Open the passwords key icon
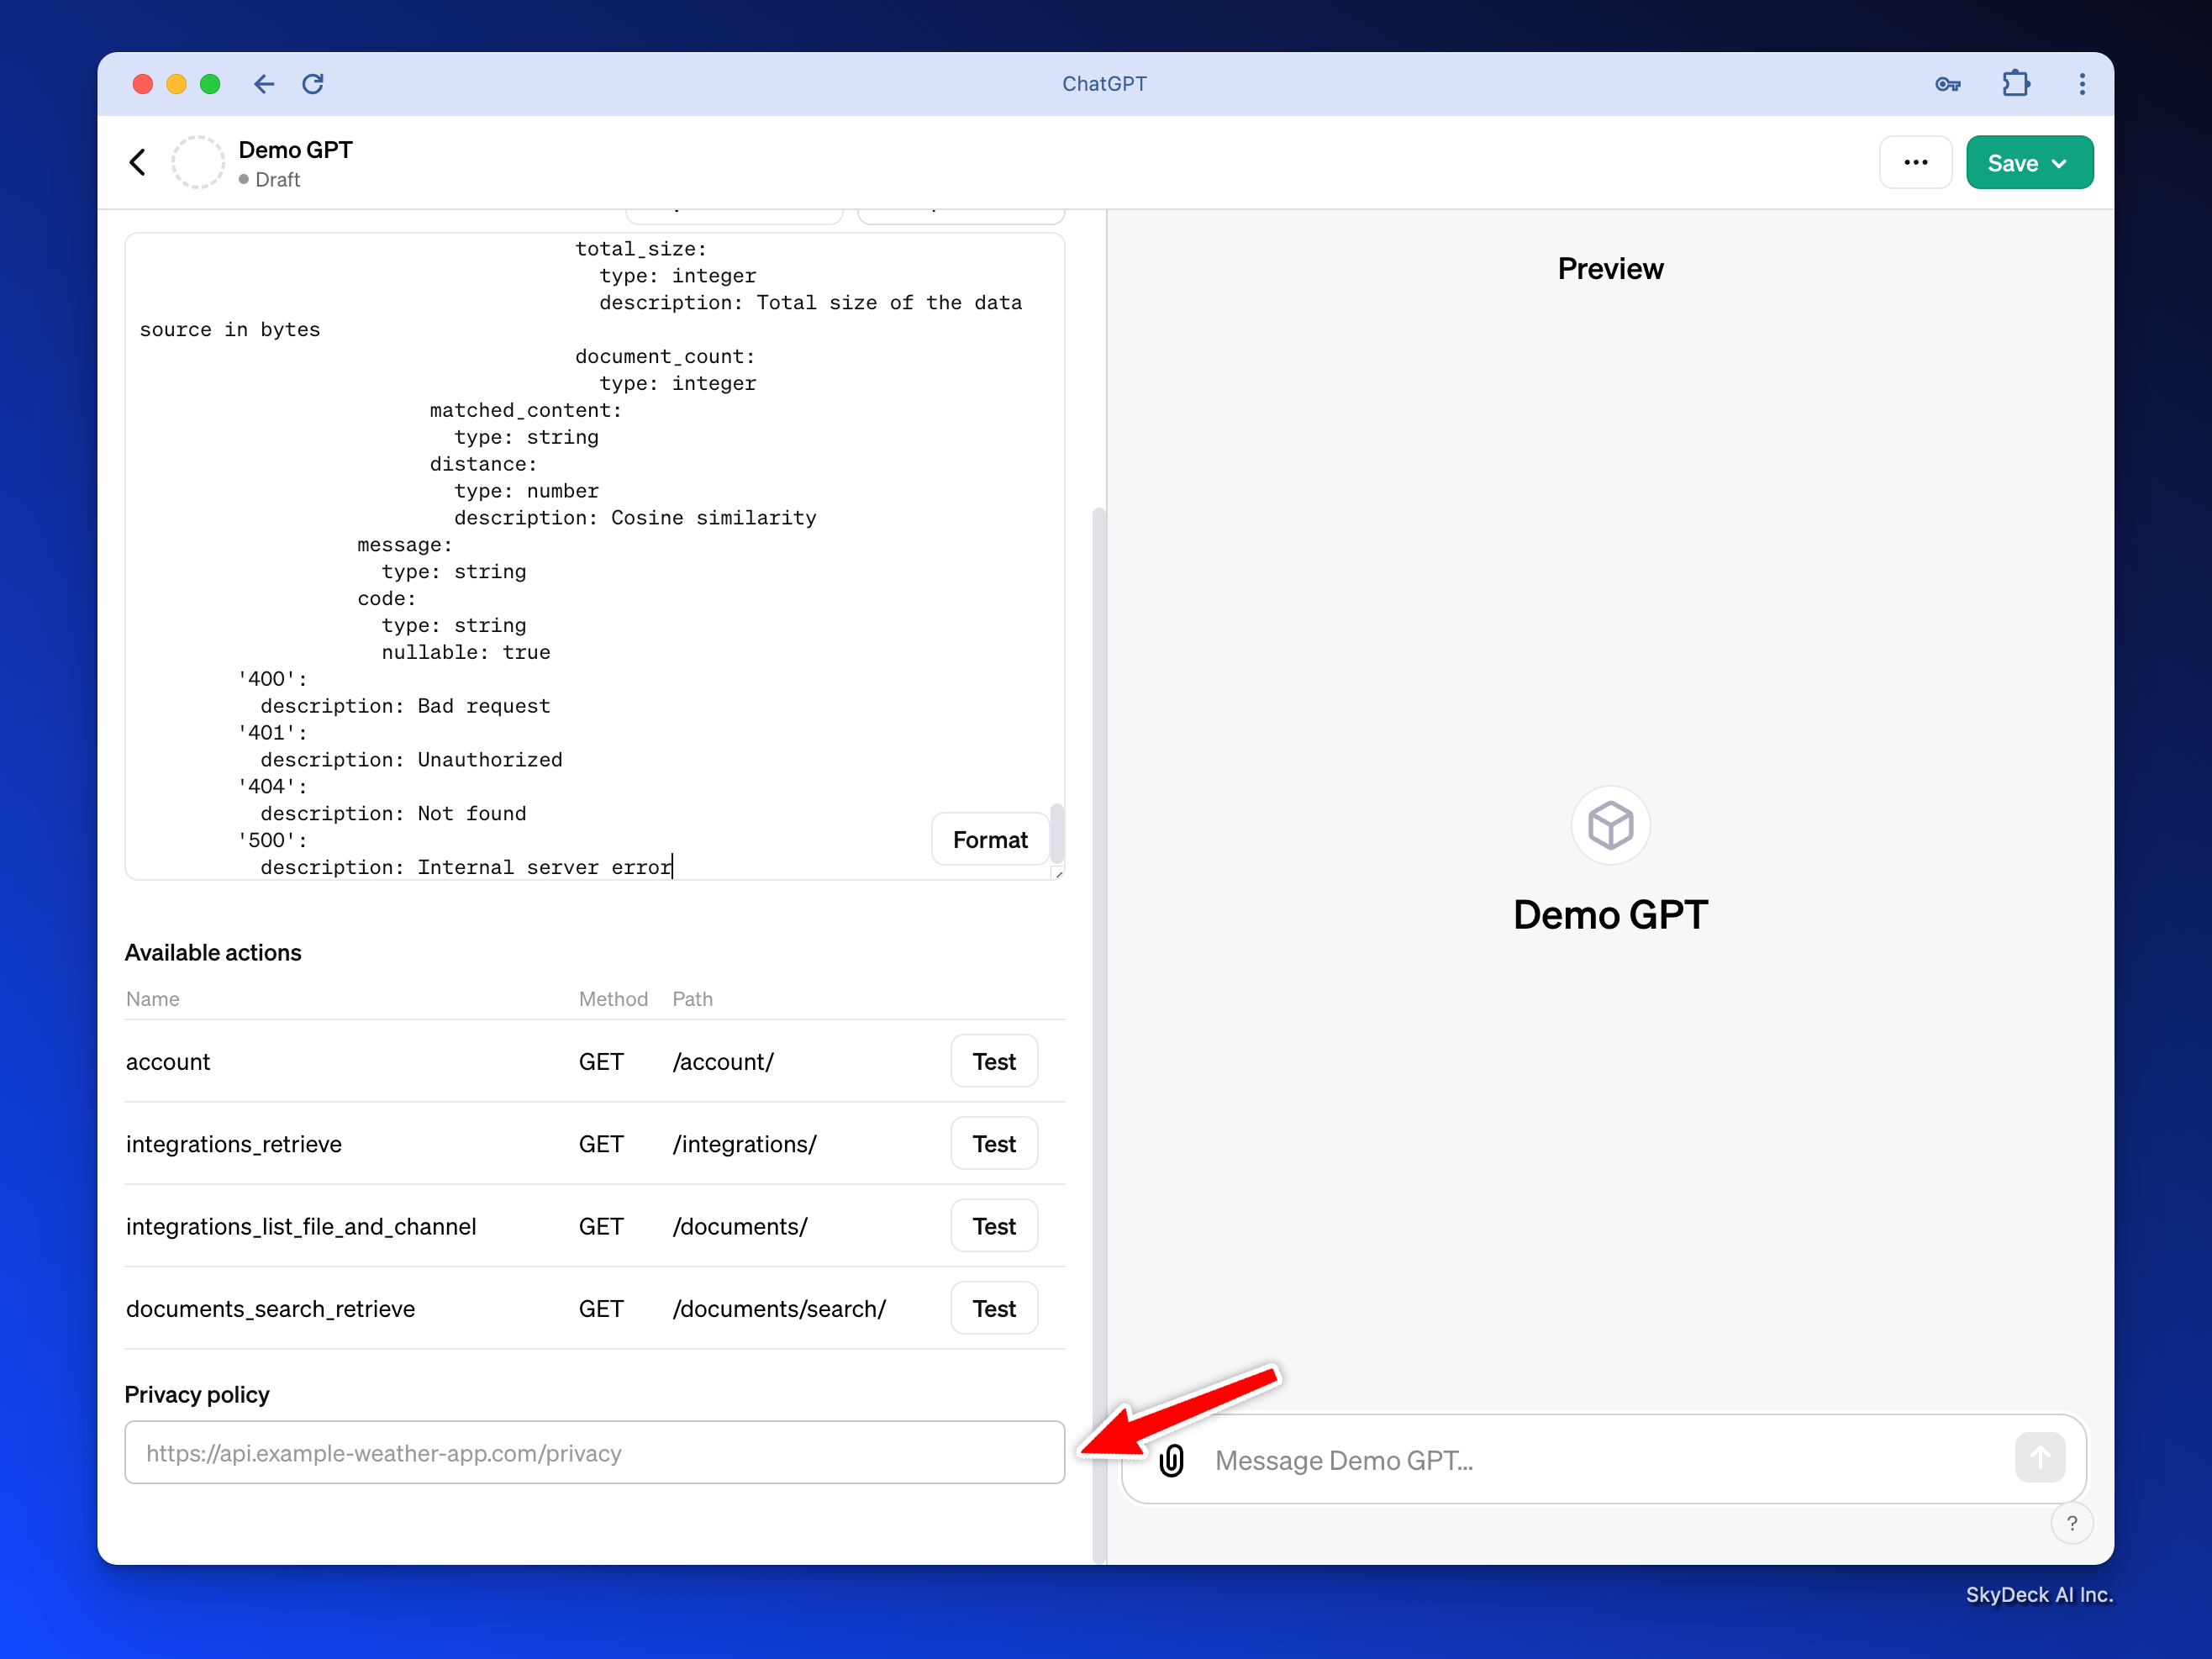 coord(1947,84)
